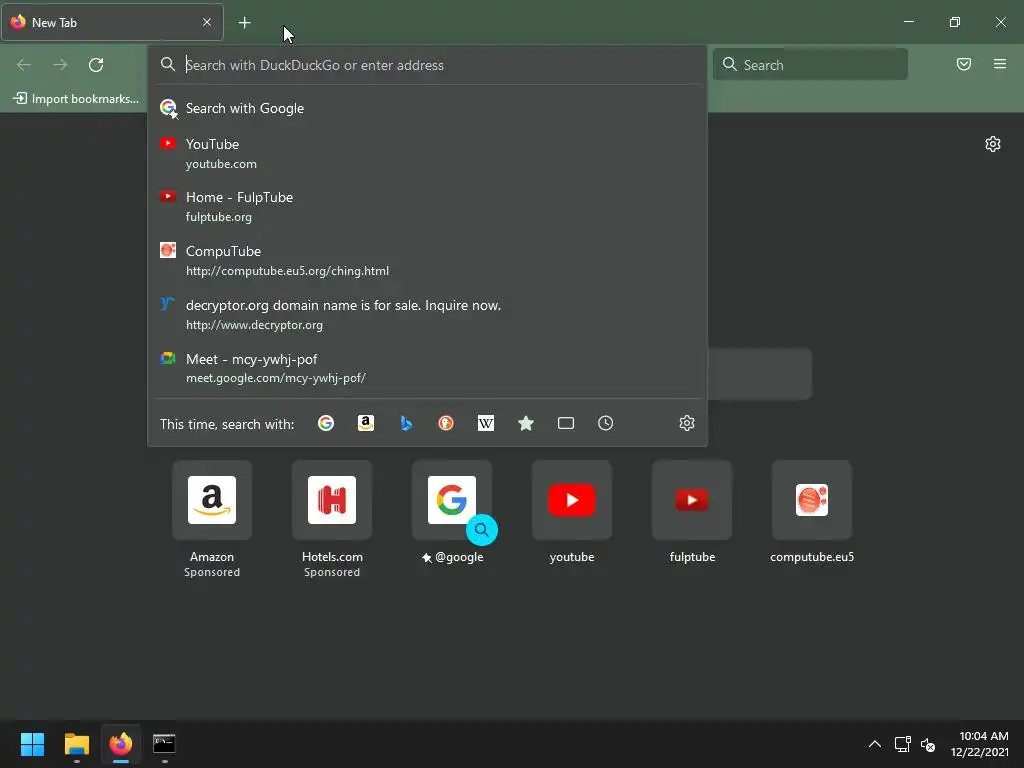The width and height of the screenshot is (1024, 768).
Task: Search this time with DuckDuckGo icon
Action: click(446, 423)
